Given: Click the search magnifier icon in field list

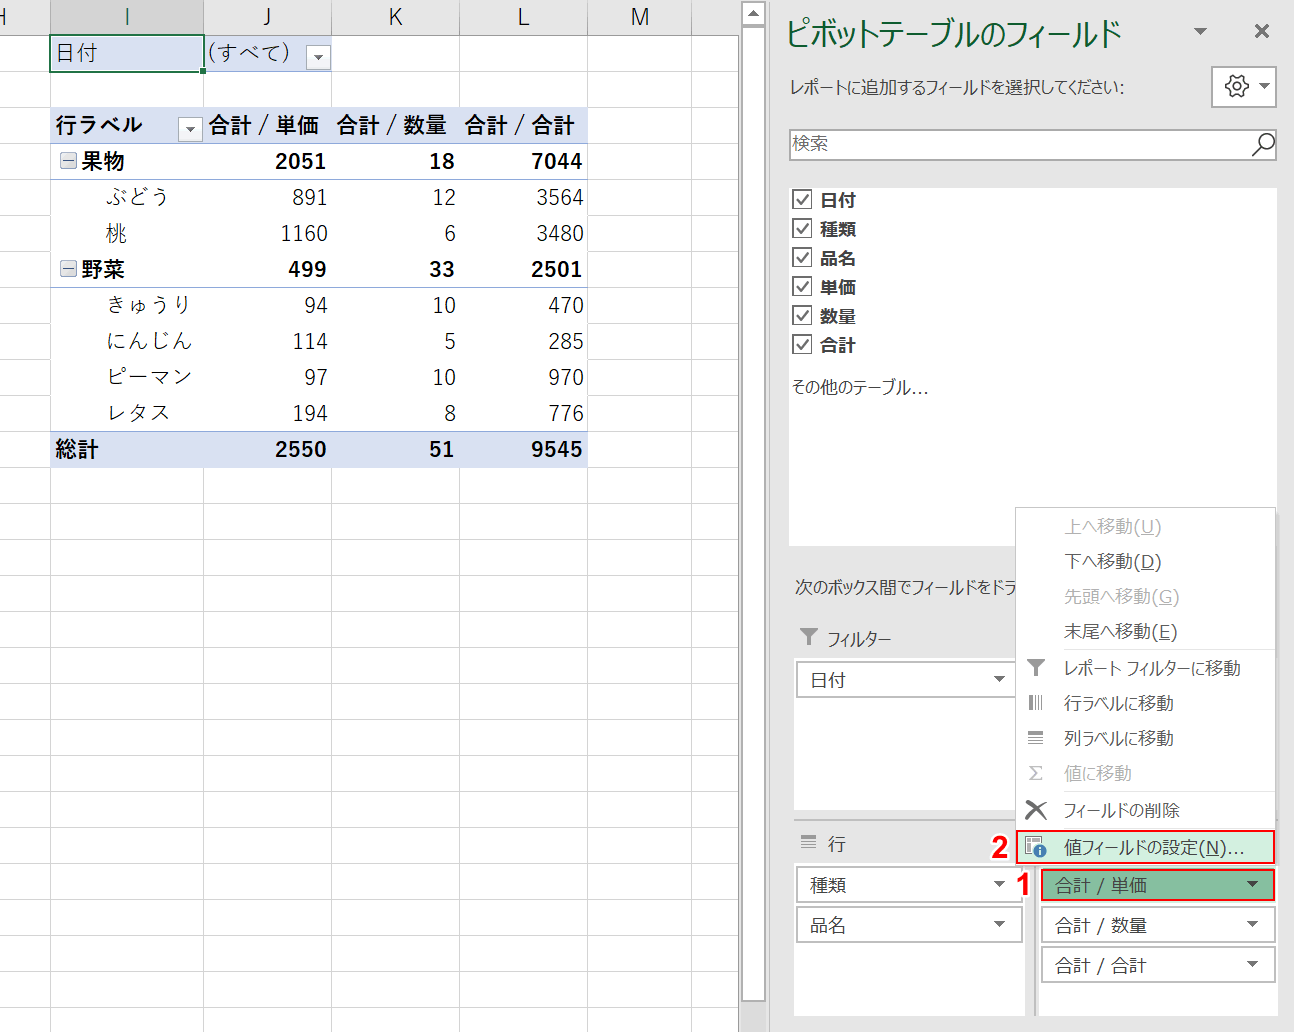Looking at the screenshot, I should point(1263,144).
